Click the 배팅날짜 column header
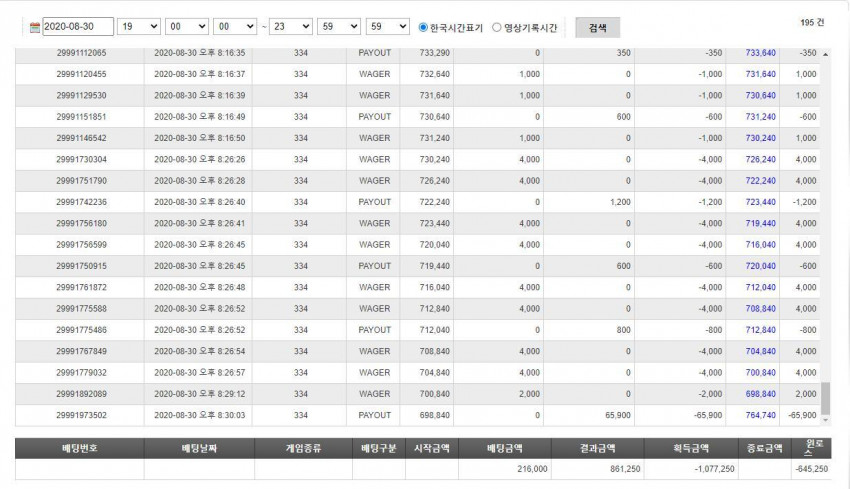 click(199, 448)
